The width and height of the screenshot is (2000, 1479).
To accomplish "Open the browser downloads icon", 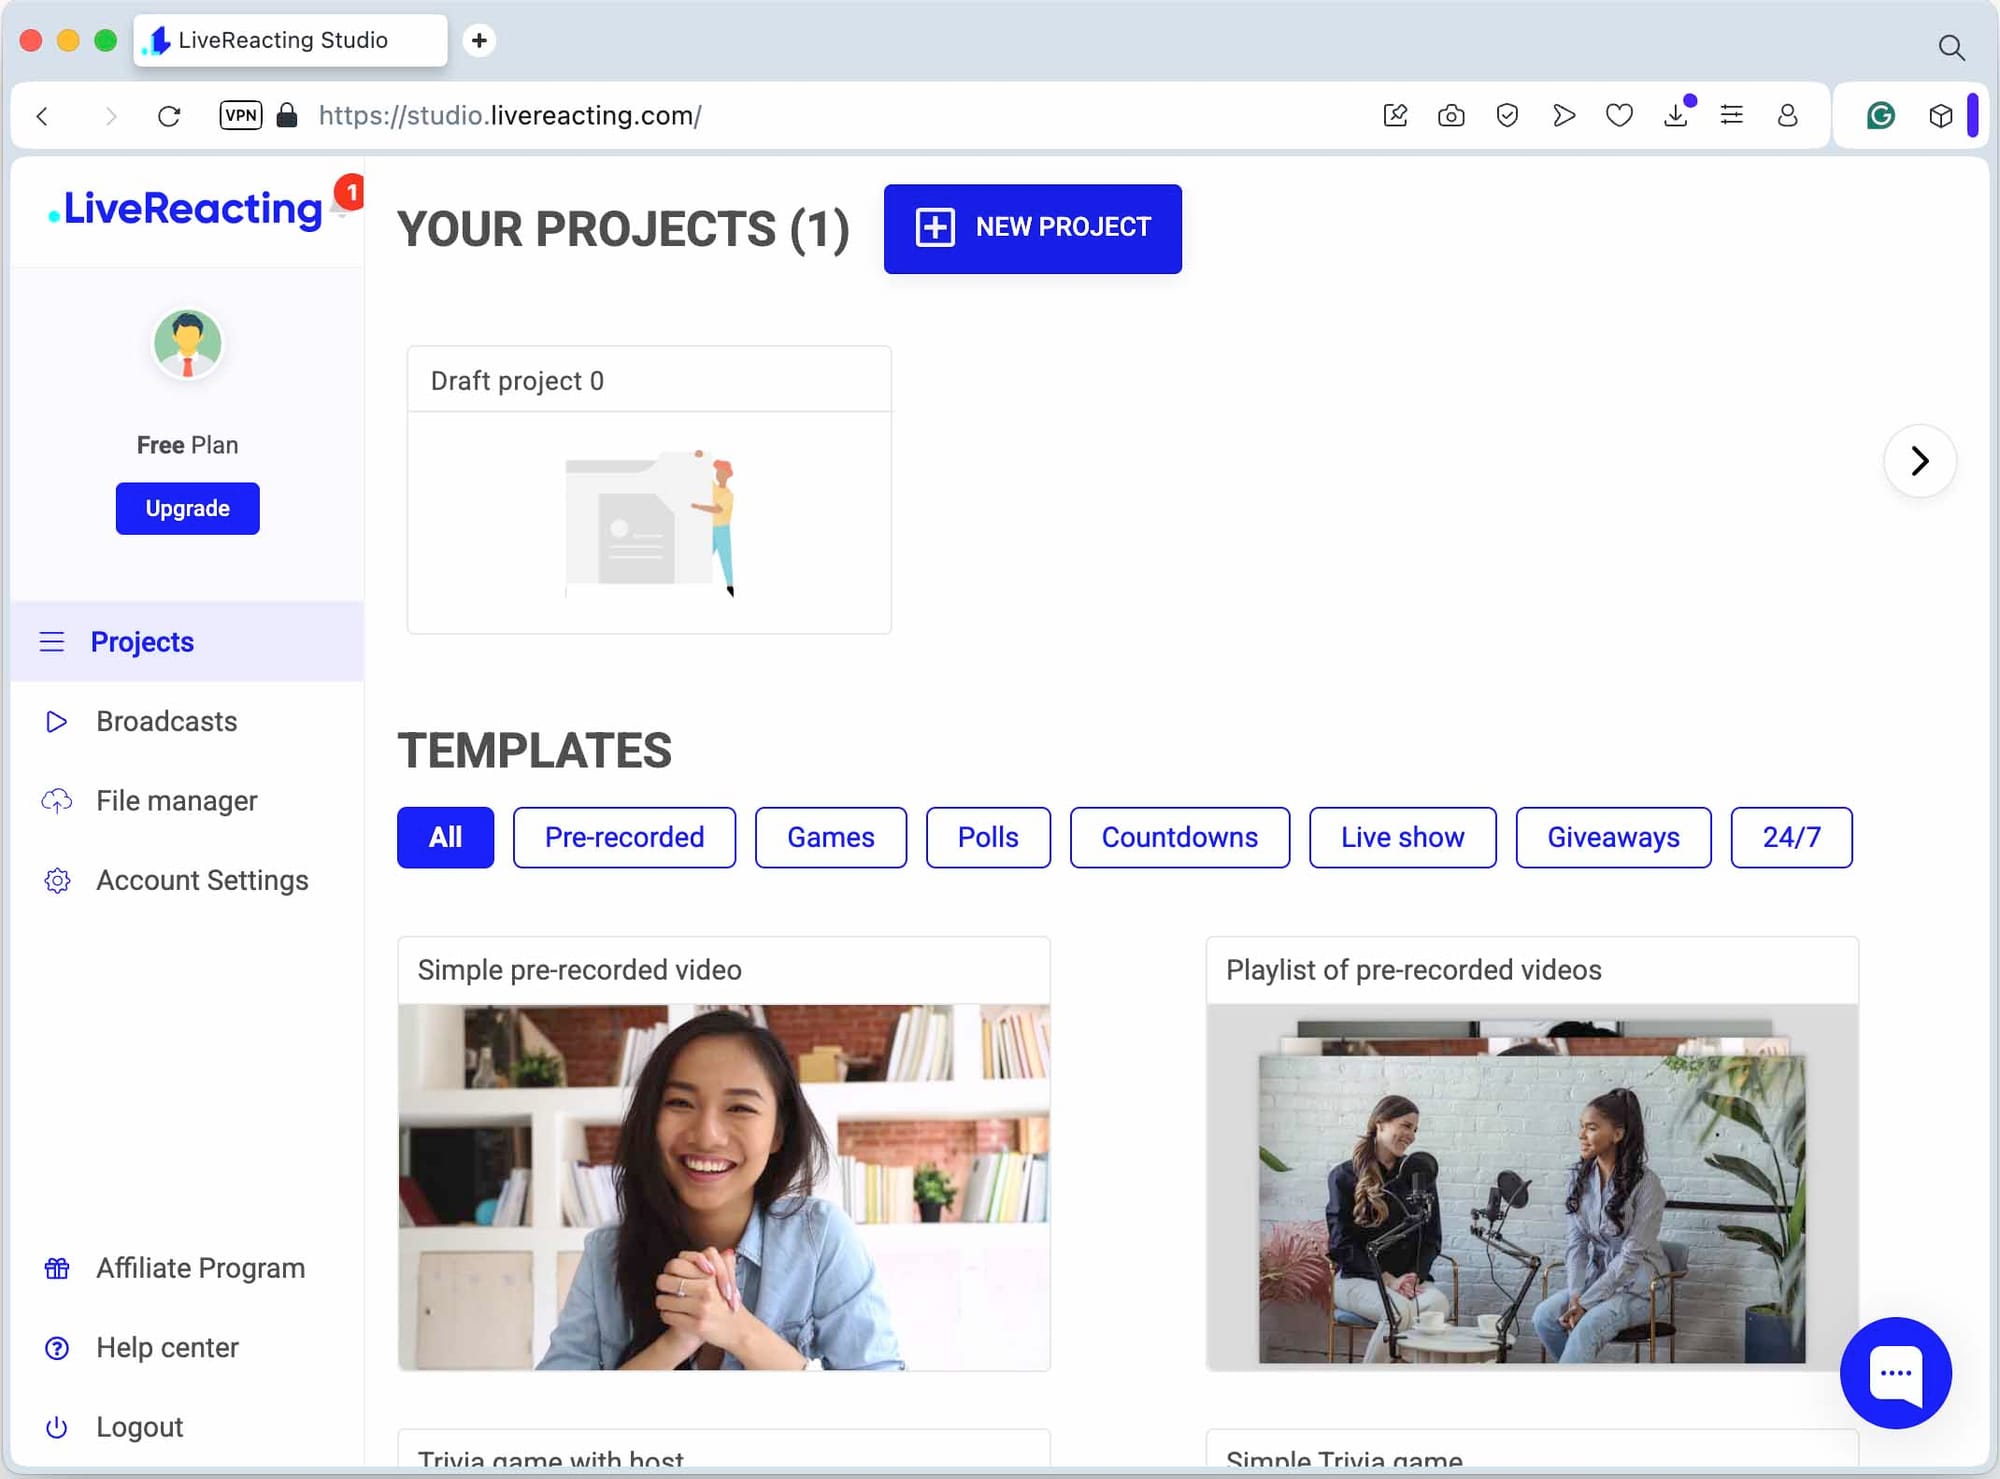I will tap(1676, 116).
